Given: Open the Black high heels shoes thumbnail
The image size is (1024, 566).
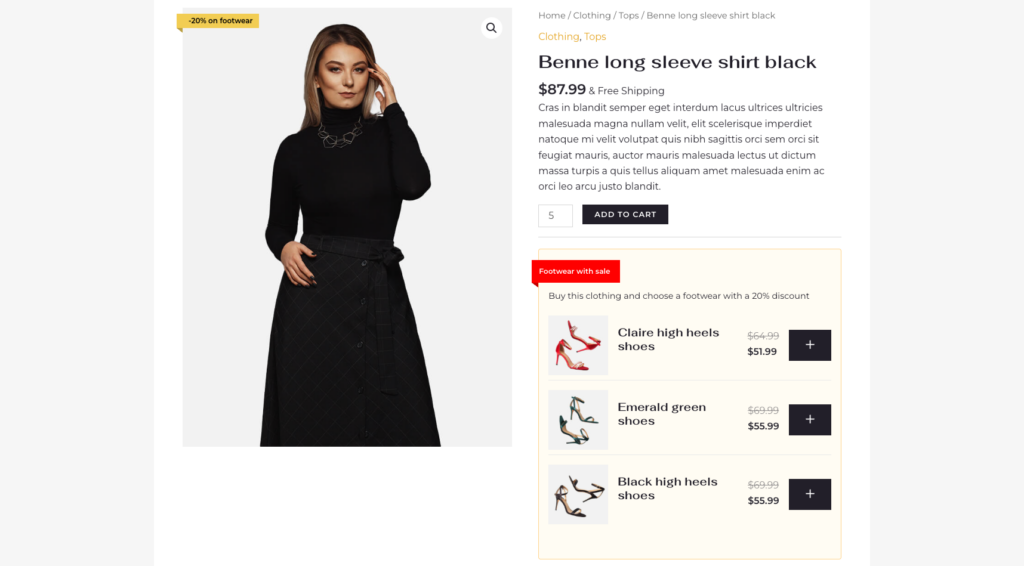Looking at the screenshot, I should pos(578,494).
